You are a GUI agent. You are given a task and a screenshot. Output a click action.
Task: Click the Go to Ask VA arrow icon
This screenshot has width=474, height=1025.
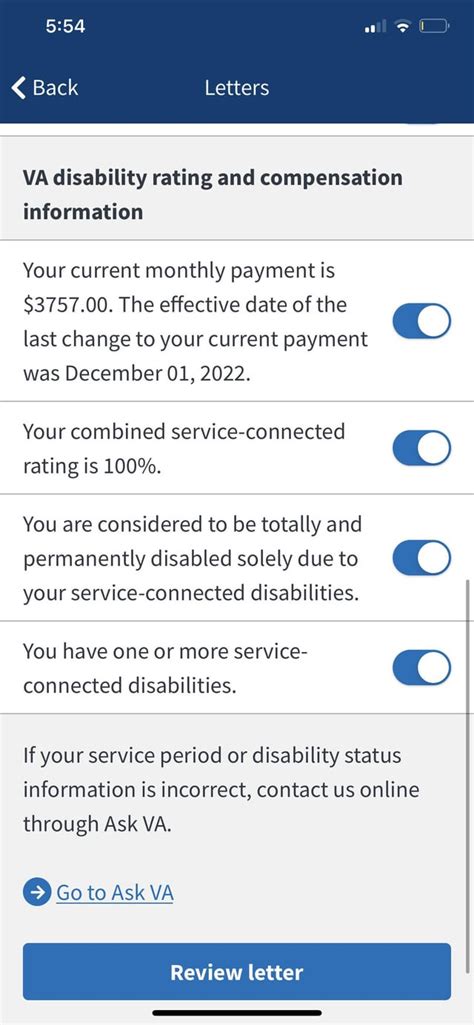[x=37, y=892]
